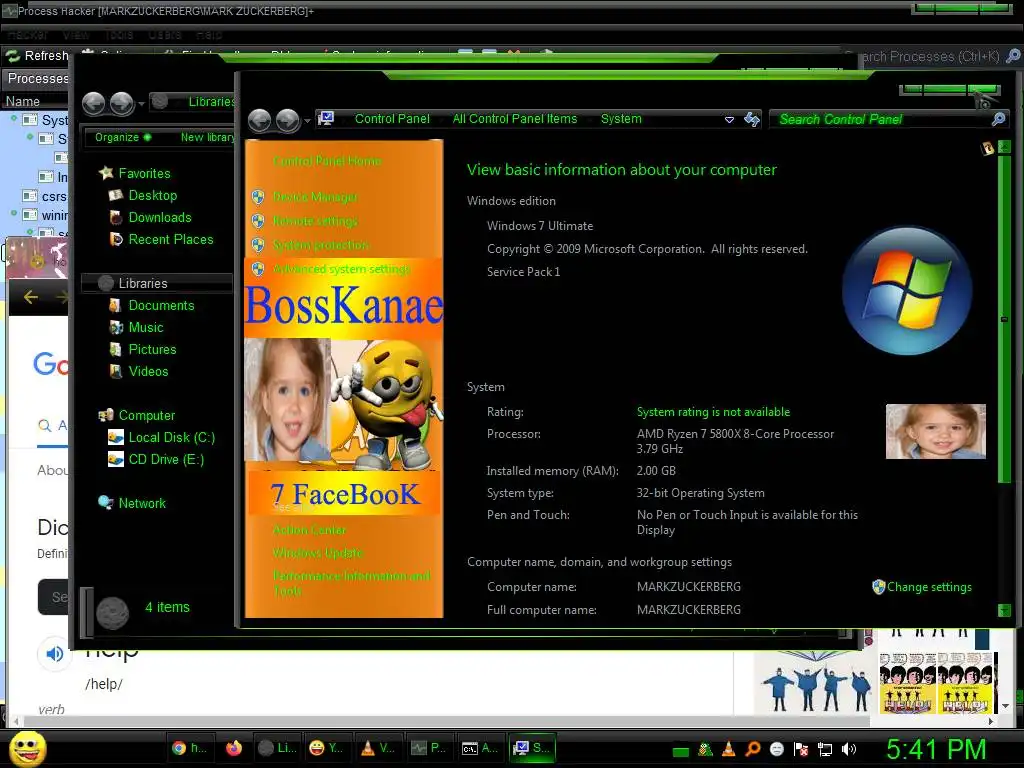
Task: Open Control Panel Home link
Action: click(327, 161)
